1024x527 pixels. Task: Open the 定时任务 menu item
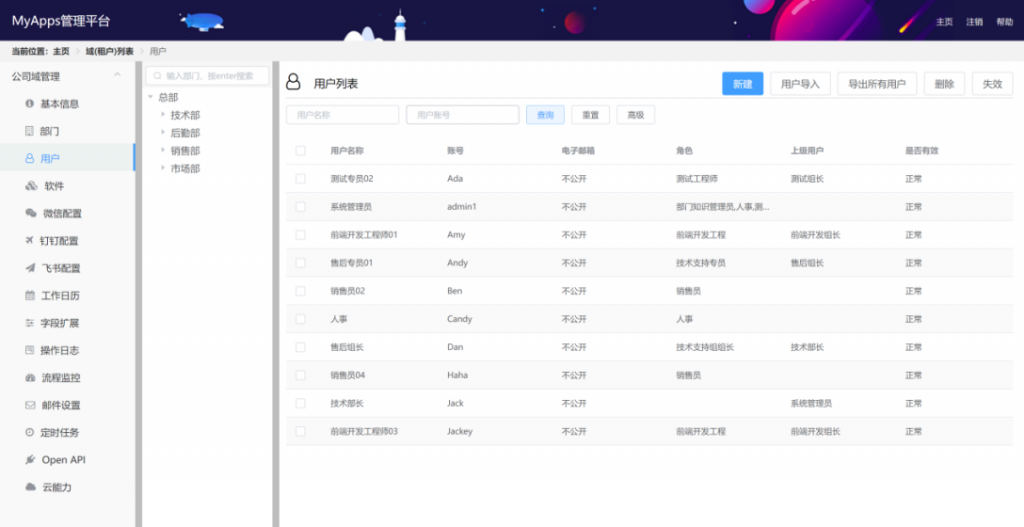[59, 433]
